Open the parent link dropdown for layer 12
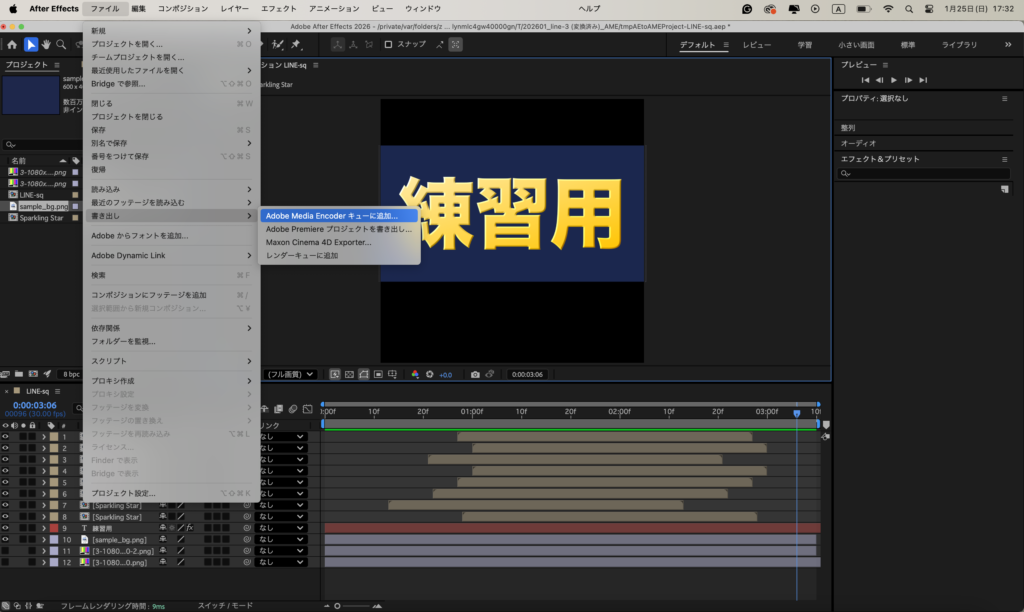 282,562
